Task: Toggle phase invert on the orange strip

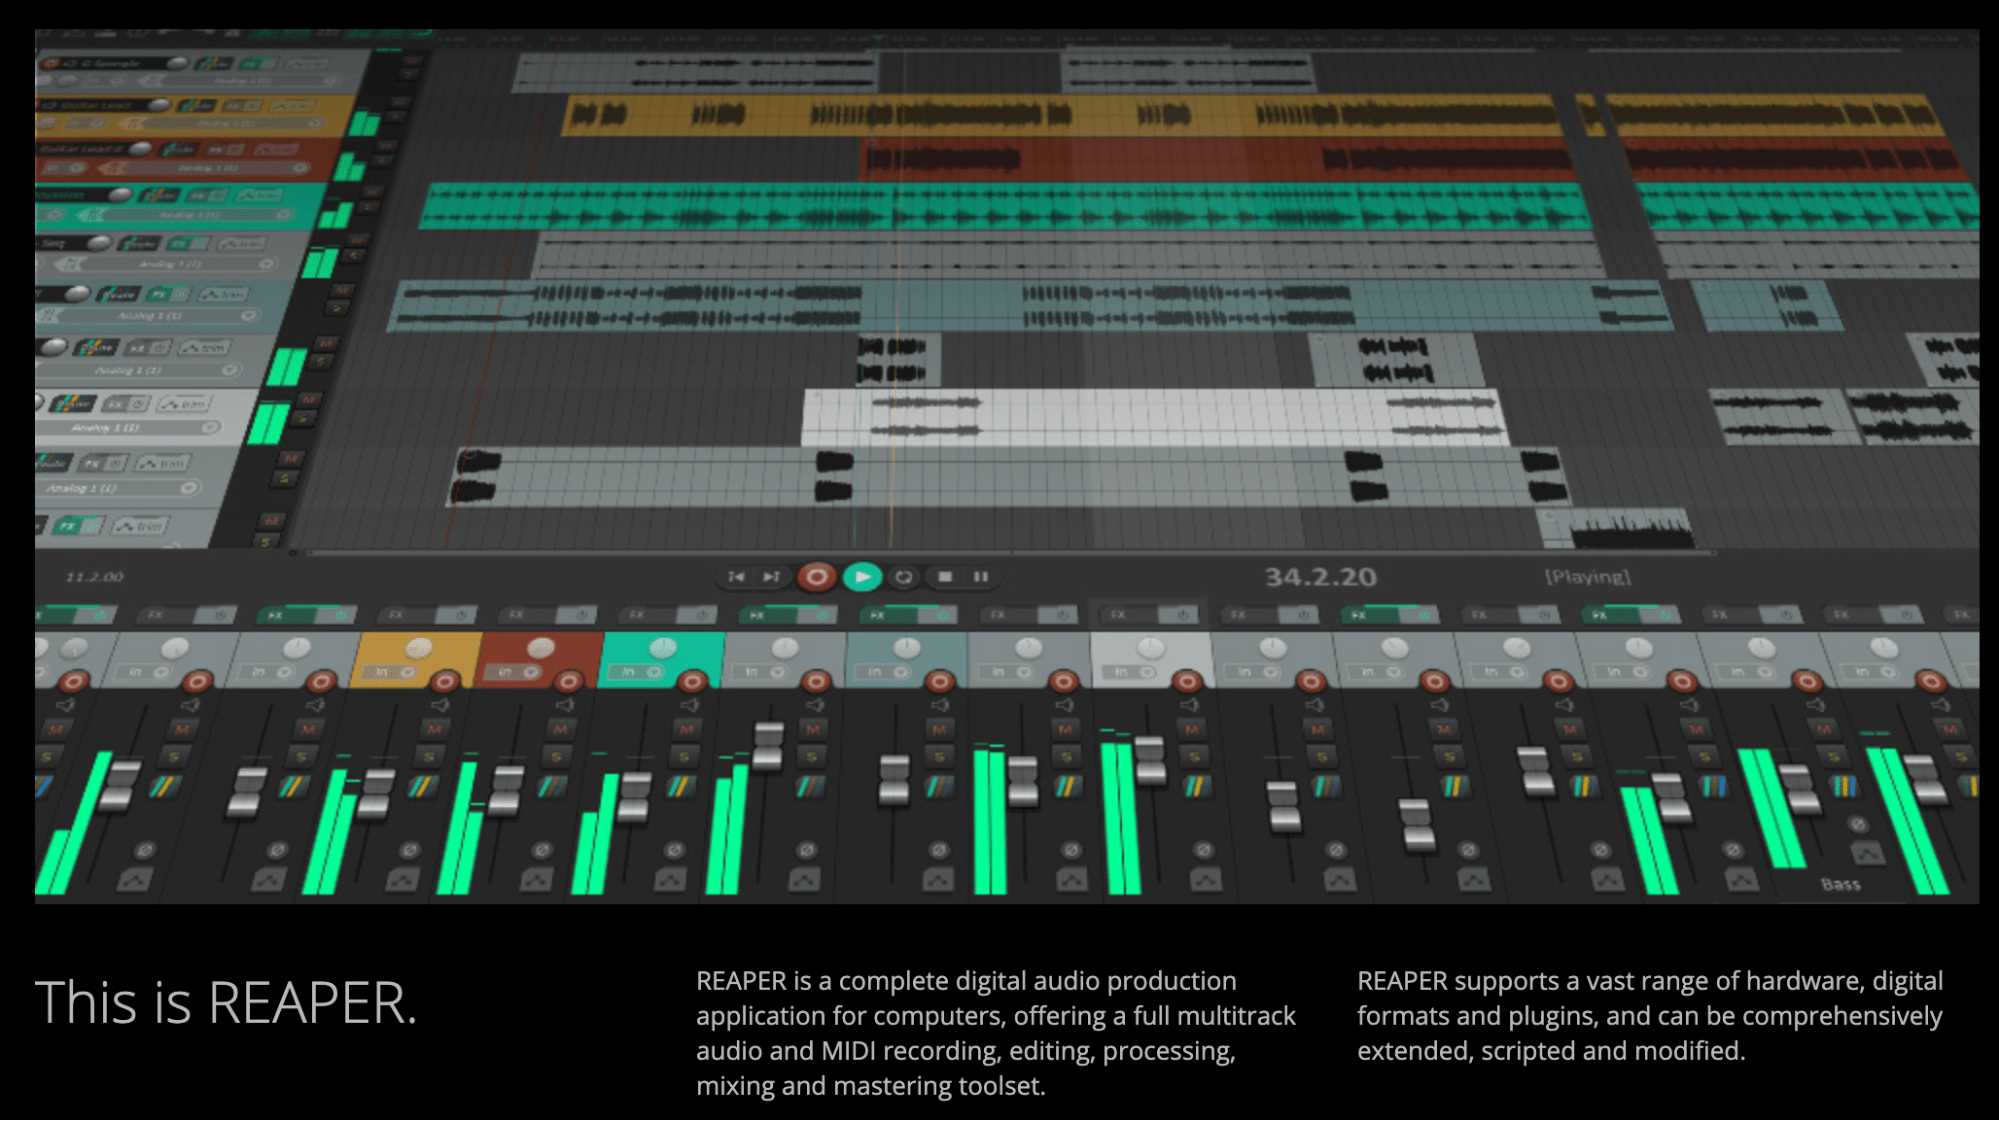Action: click(x=410, y=850)
